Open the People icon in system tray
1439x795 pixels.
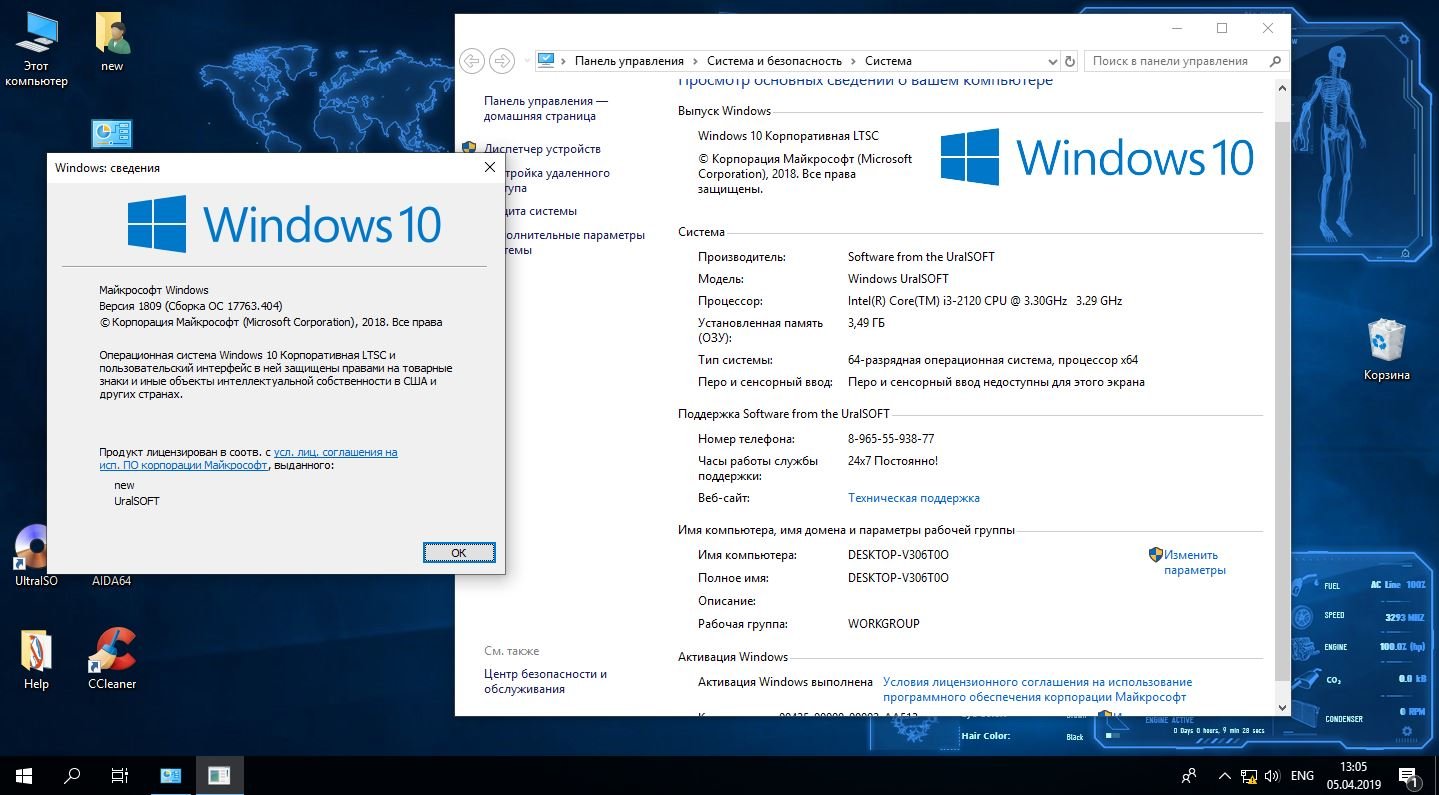pyautogui.click(x=1188, y=775)
